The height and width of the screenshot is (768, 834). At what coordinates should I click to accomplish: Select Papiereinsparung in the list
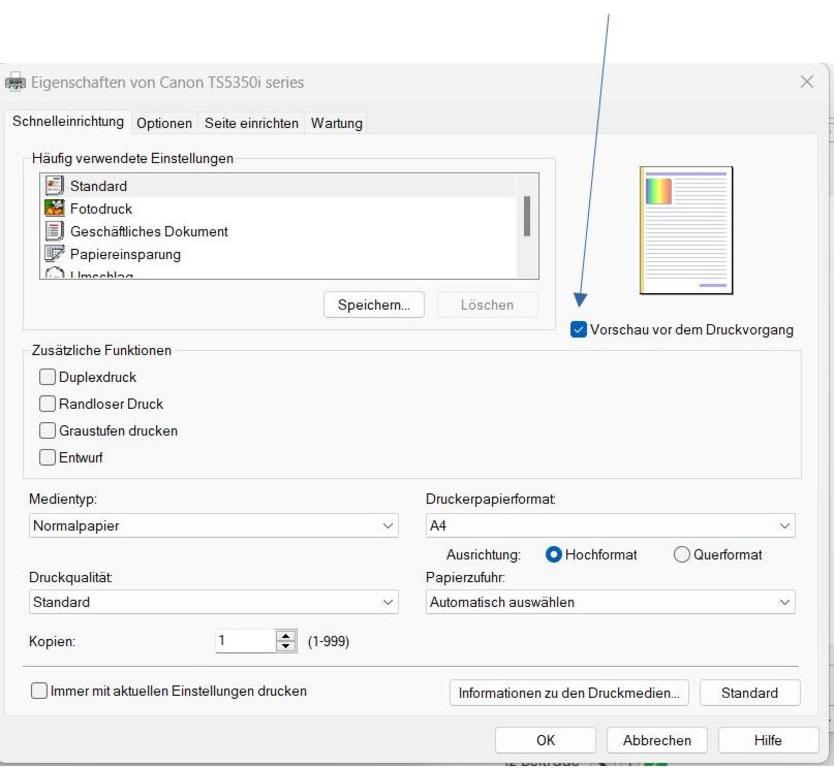[277, 254]
